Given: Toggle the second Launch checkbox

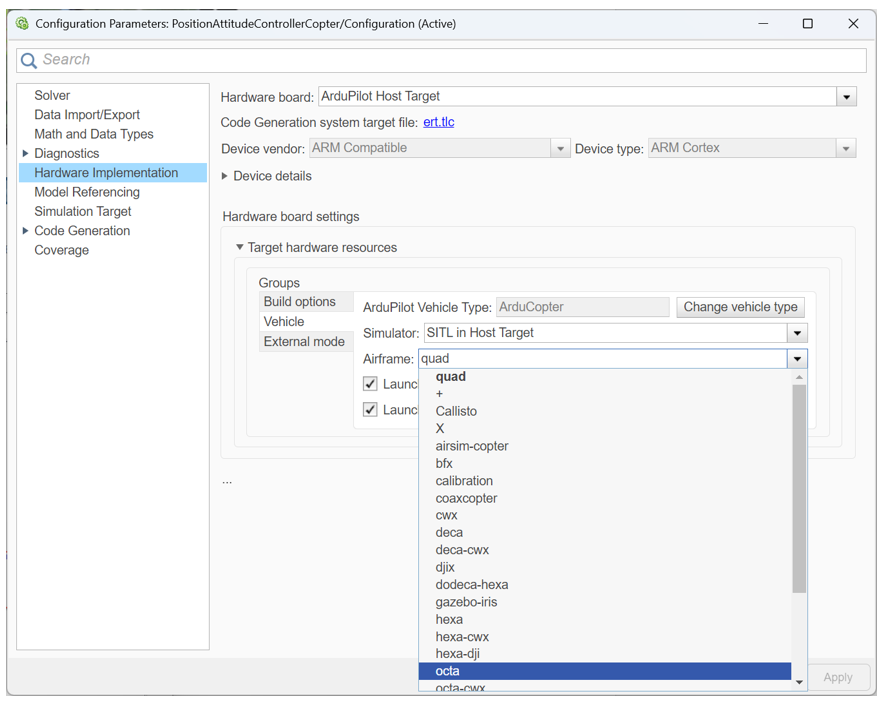Looking at the screenshot, I should [370, 410].
